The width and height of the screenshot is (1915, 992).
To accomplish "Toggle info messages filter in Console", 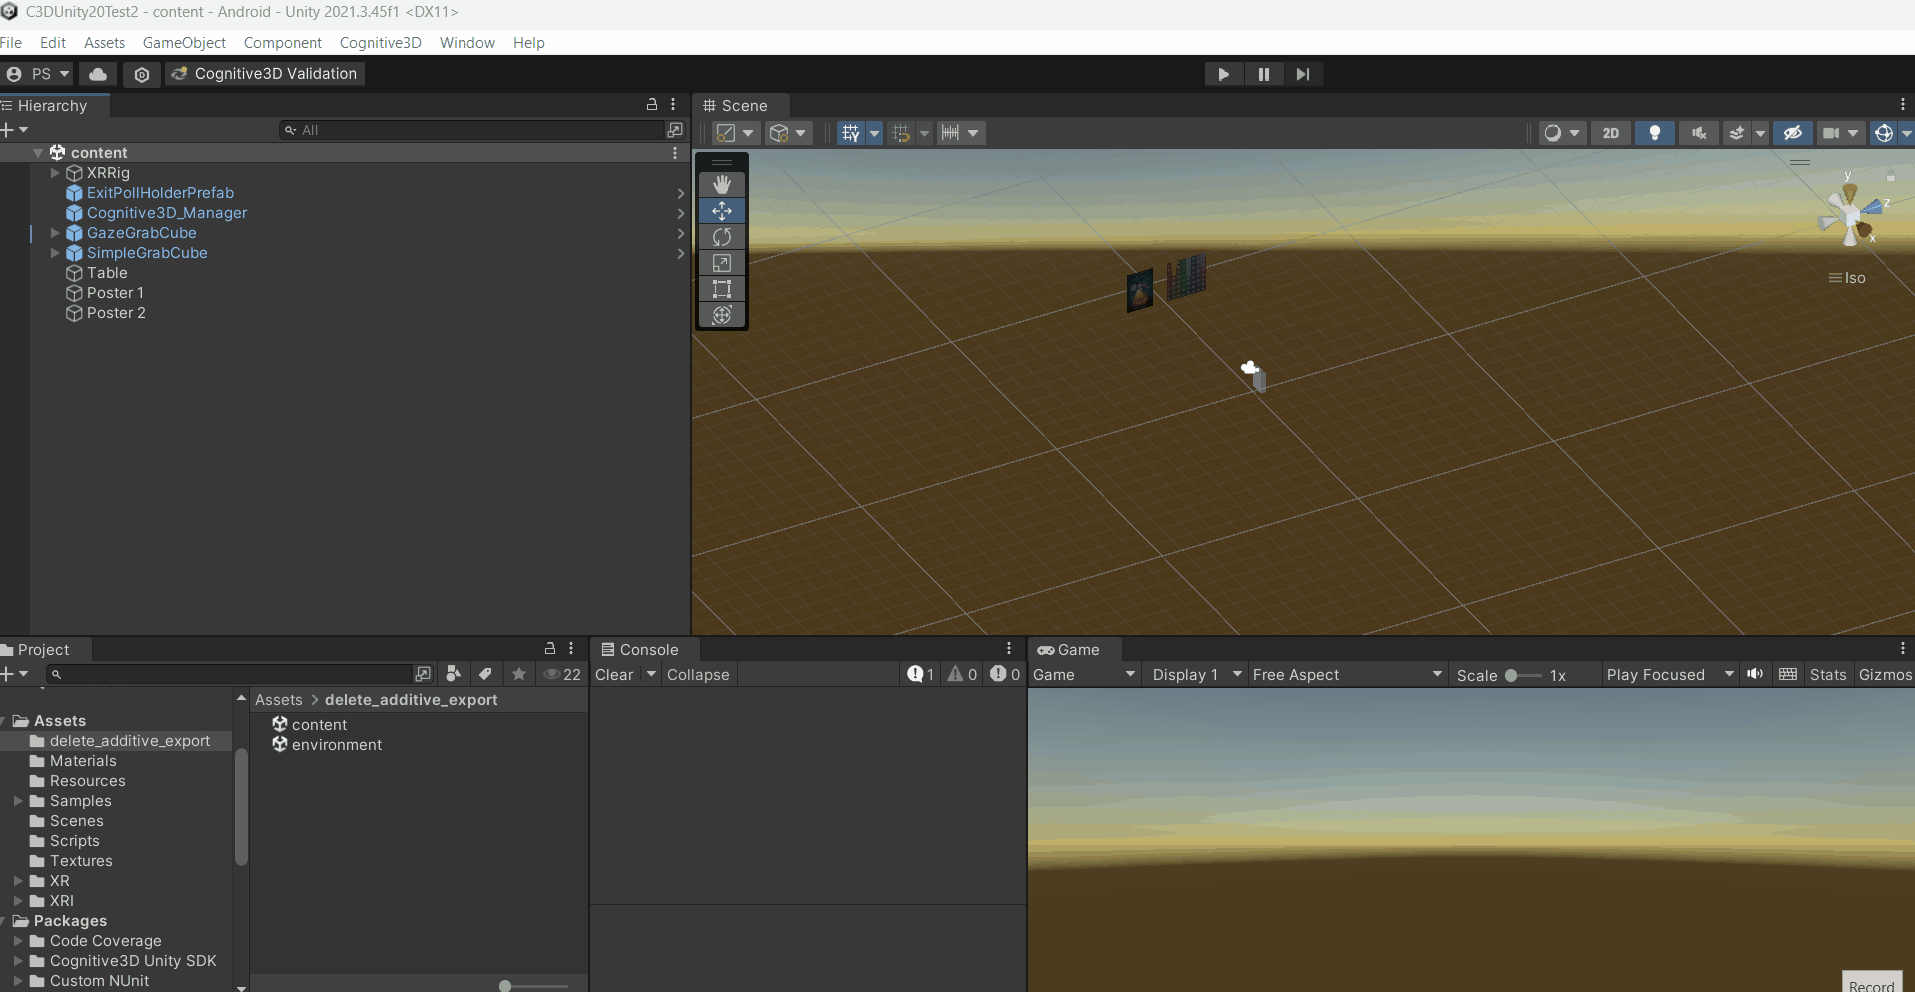I will tap(921, 675).
